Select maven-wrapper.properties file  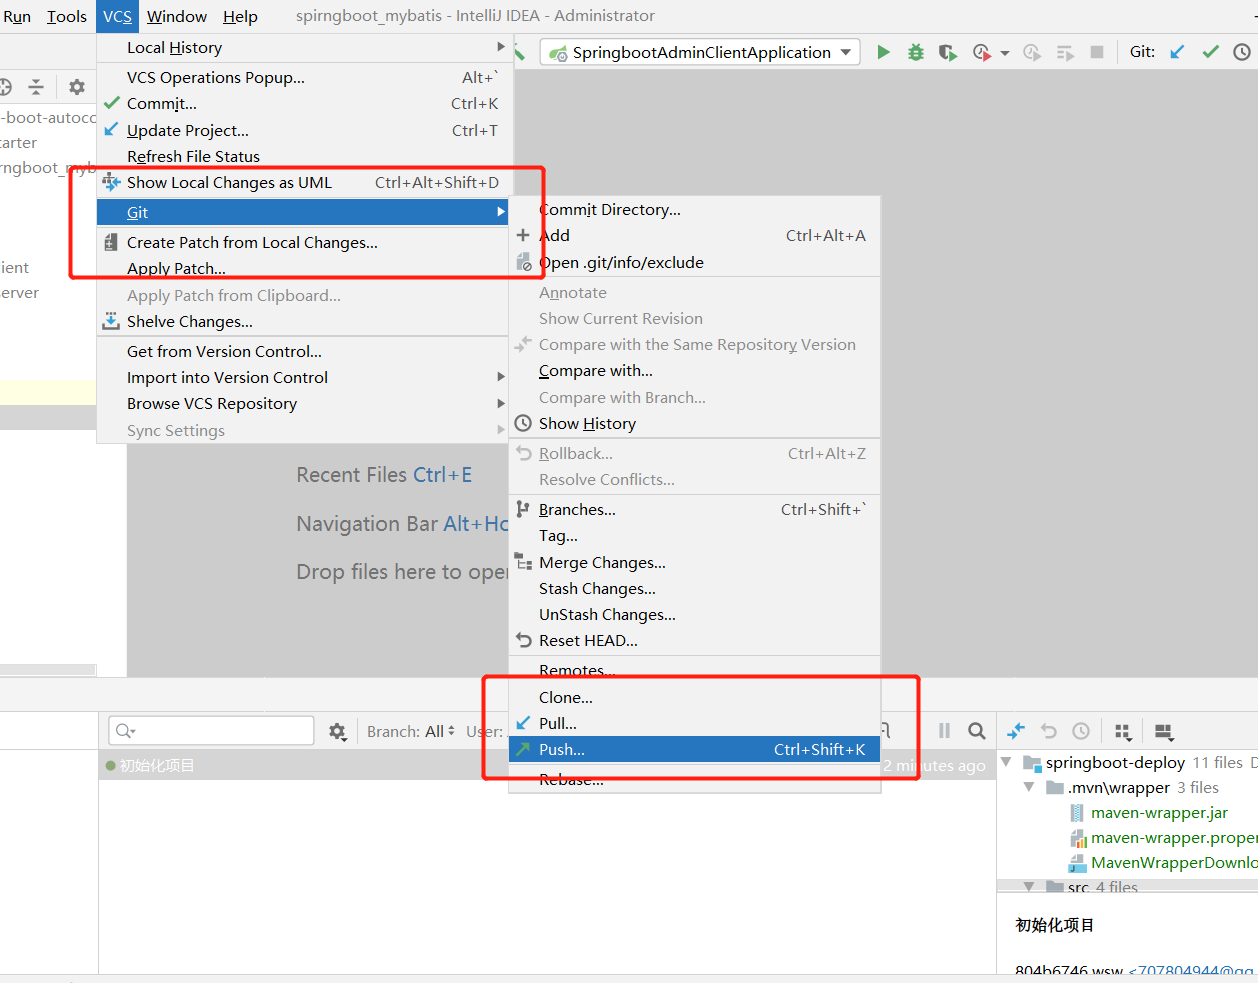[x=1164, y=837]
